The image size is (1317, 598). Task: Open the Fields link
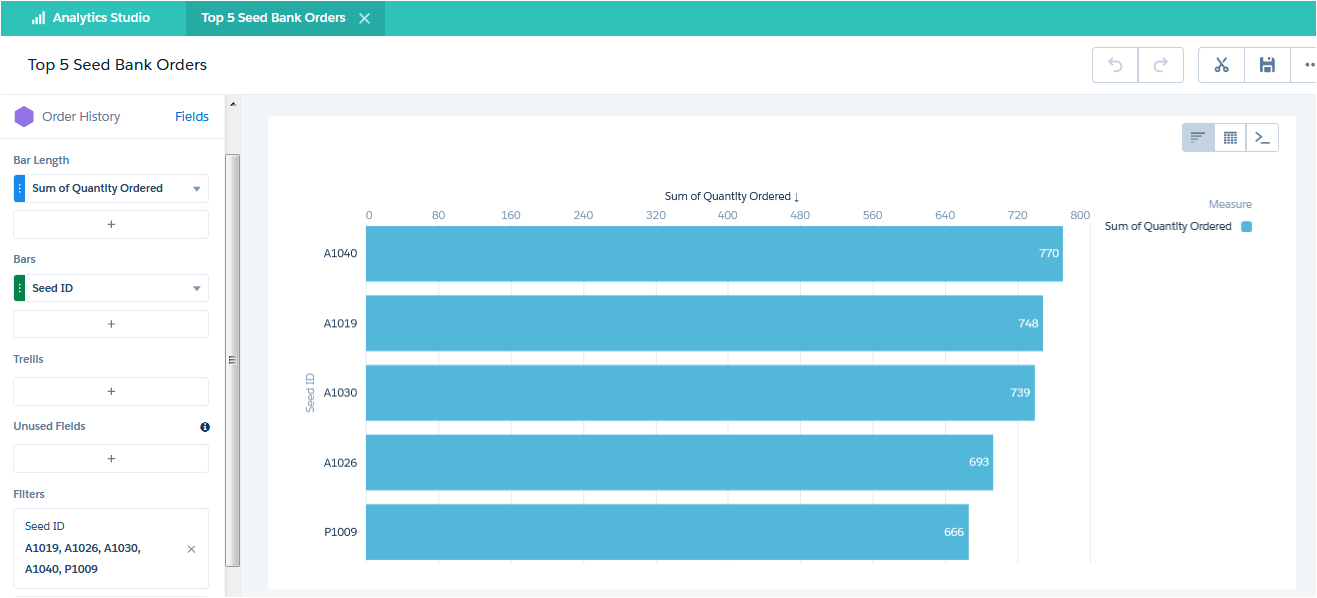click(x=192, y=117)
